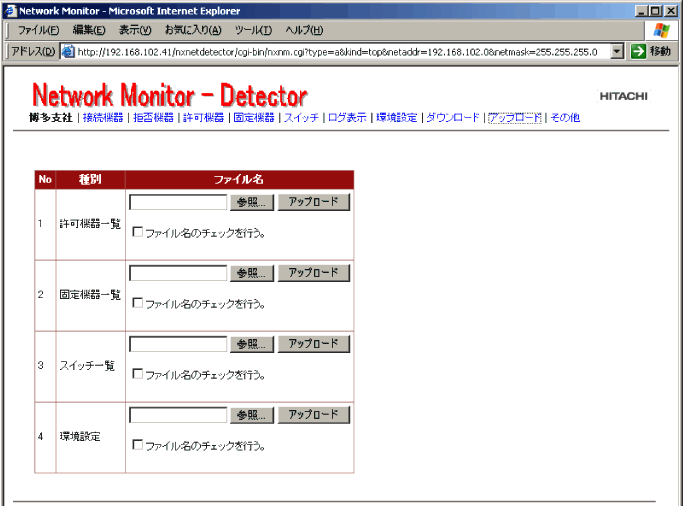Open the ログ表示 link

pyautogui.click(x=347, y=118)
